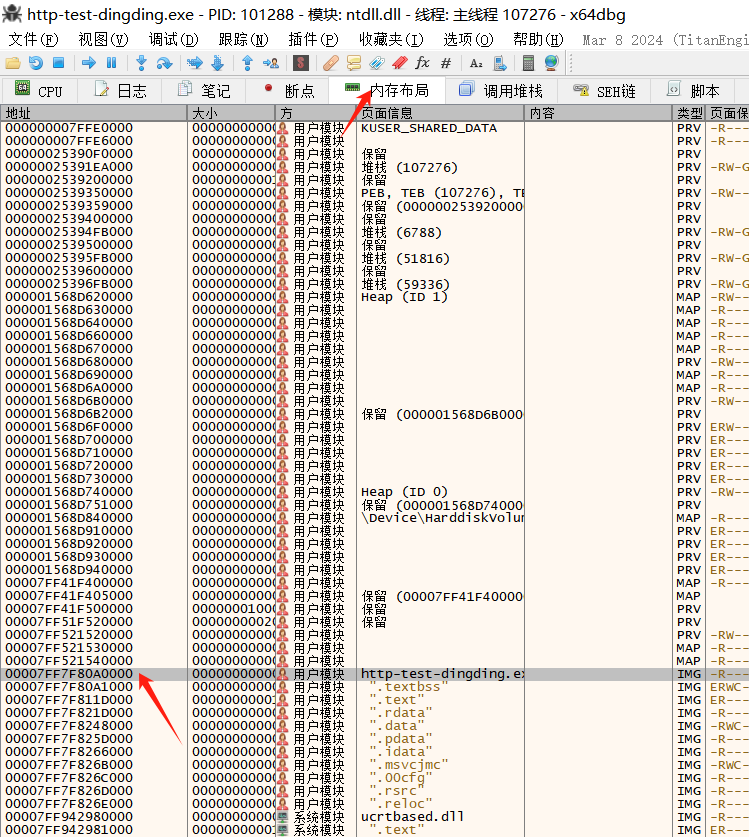Switch to the 日志 log tab

point(121,91)
